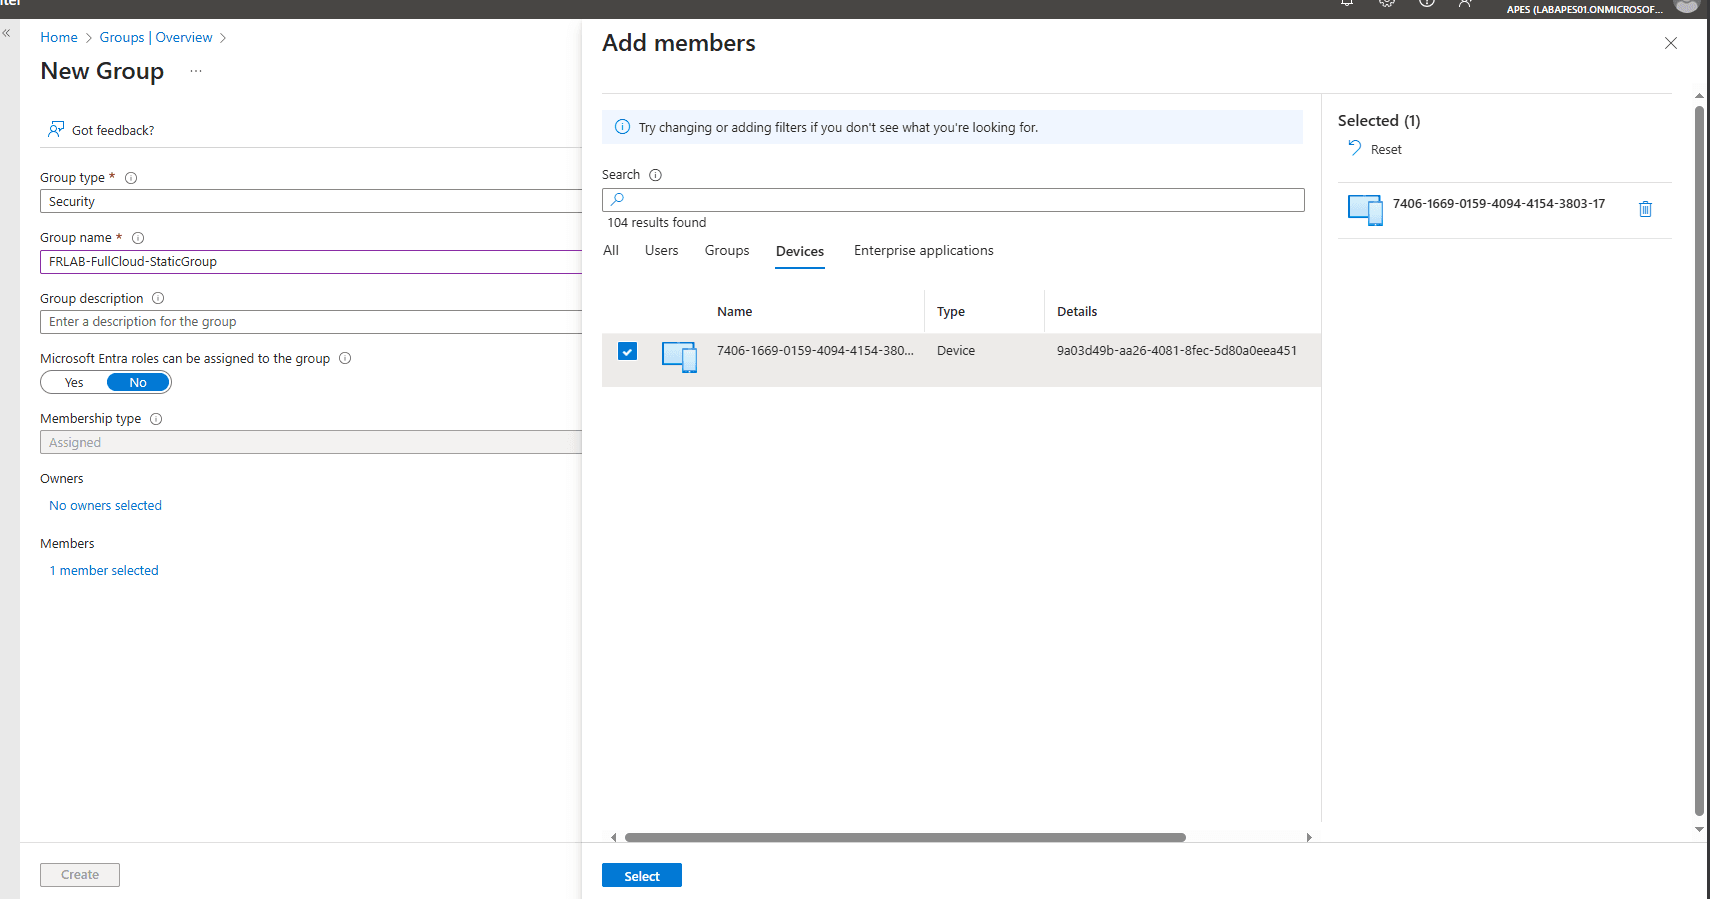Click the 104 results found text
1710x899 pixels.
coord(656,223)
